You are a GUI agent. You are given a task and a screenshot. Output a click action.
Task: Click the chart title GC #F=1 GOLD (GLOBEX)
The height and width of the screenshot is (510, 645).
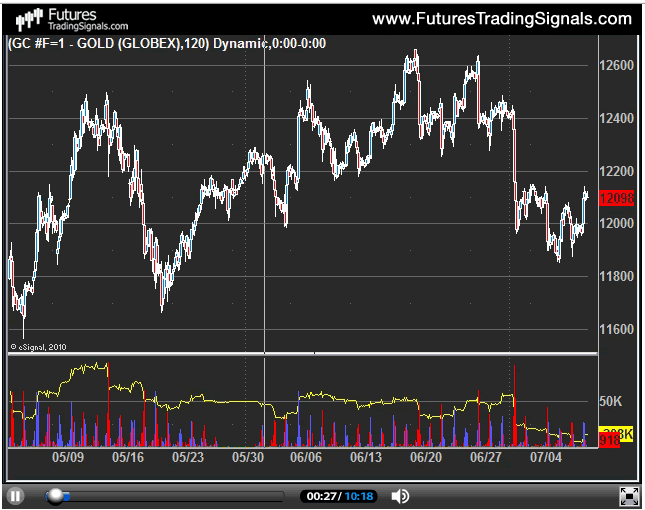click(167, 43)
